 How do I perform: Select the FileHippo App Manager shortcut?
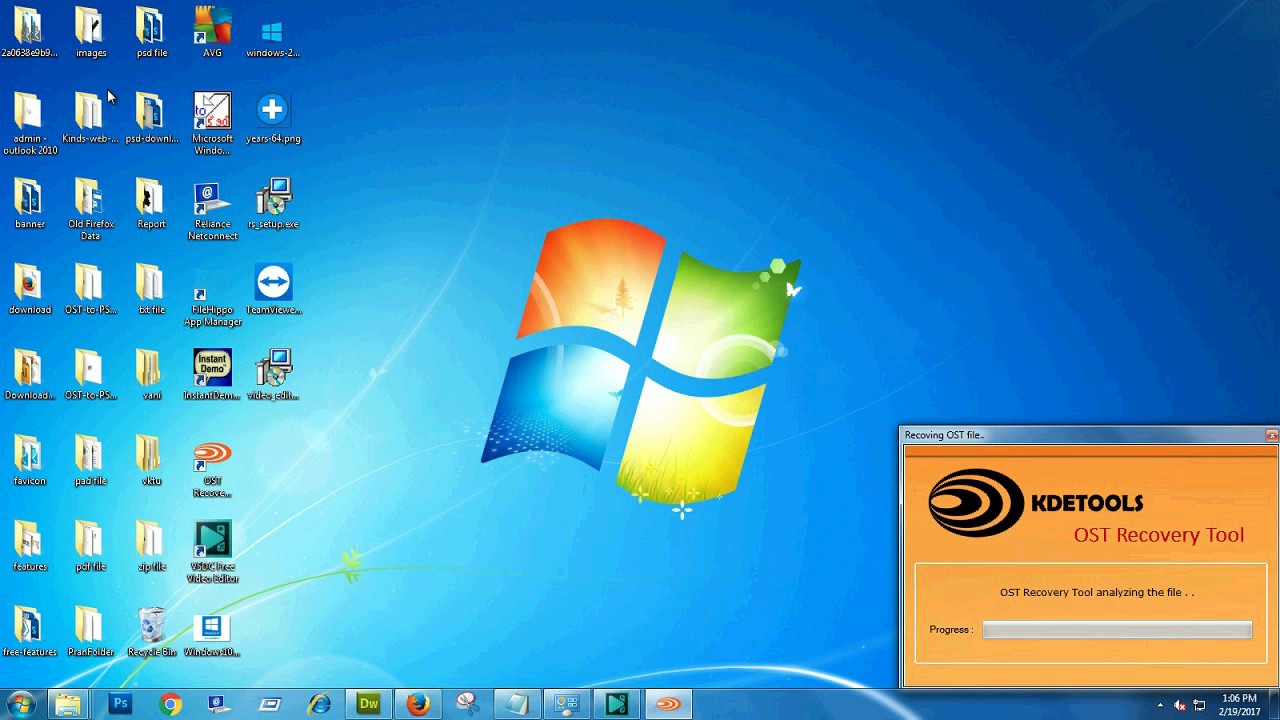(x=212, y=300)
